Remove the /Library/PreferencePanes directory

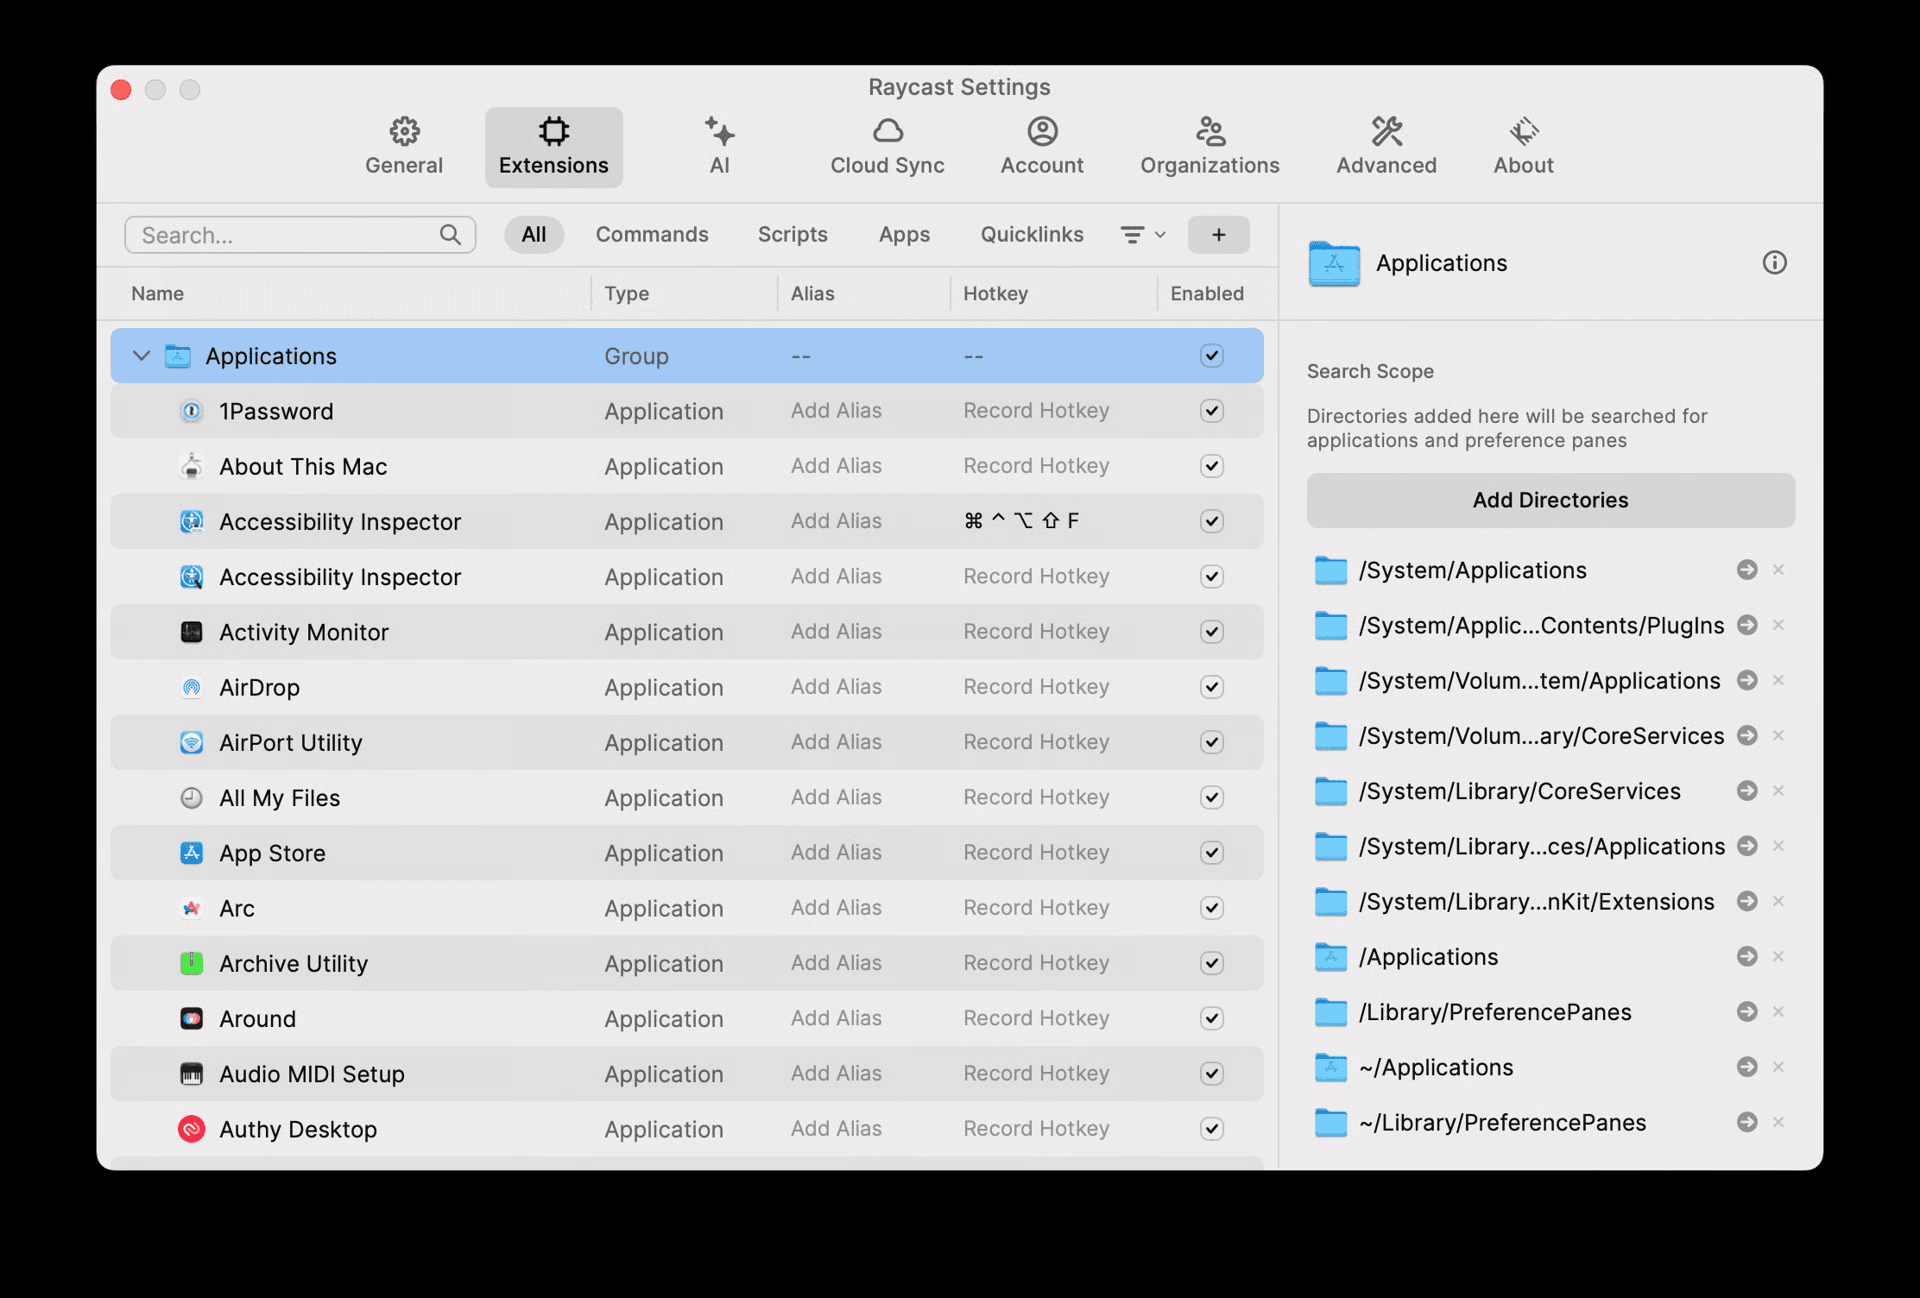tap(1779, 1011)
